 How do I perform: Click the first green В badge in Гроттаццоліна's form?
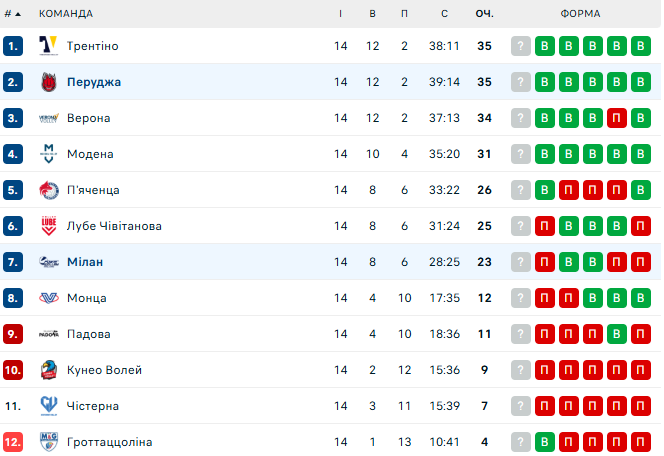pyautogui.click(x=545, y=442)
